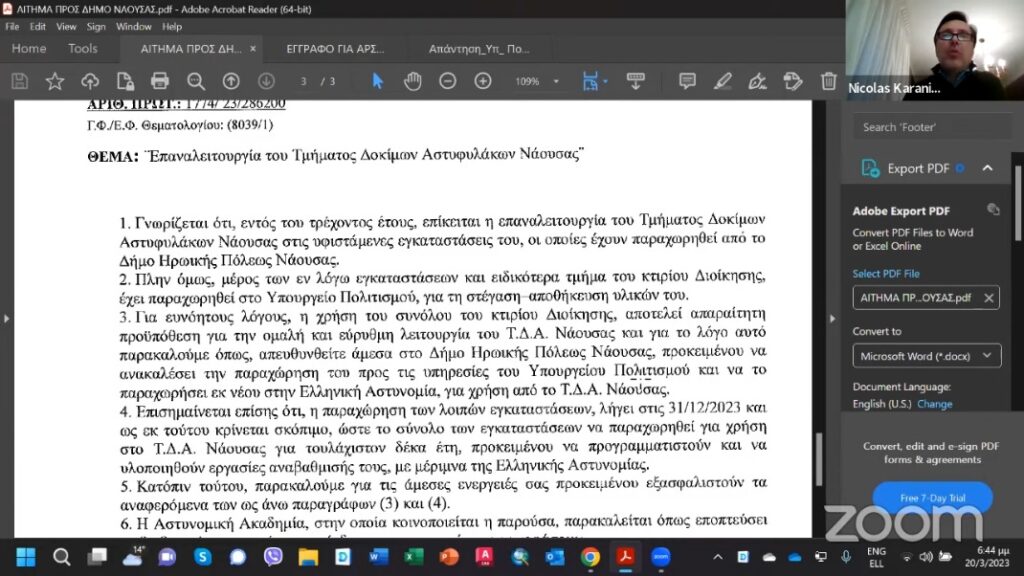Click the Free 7-Day Trial button

click(932, 497)
